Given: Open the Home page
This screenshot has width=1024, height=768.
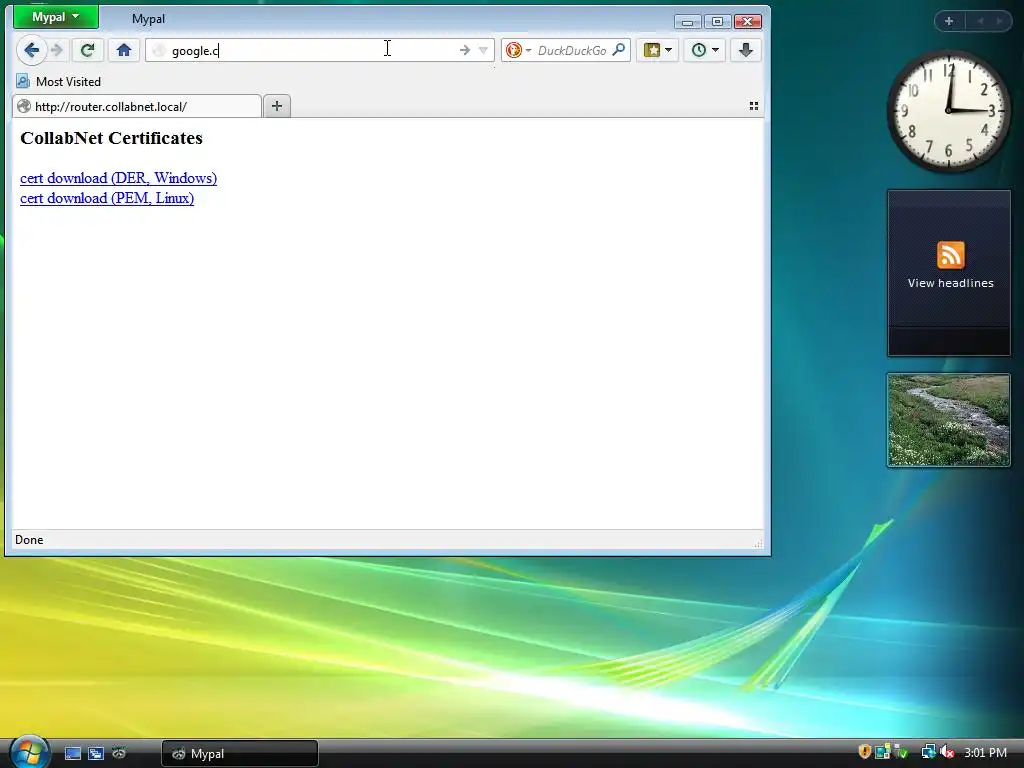Looking at the screenshot, I should 124,50.
